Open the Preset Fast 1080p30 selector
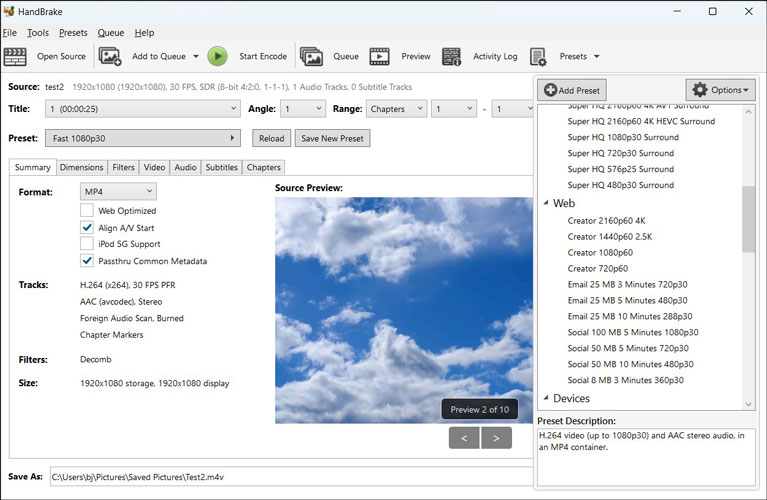This screenshot has width=767, height=500. 143,138
